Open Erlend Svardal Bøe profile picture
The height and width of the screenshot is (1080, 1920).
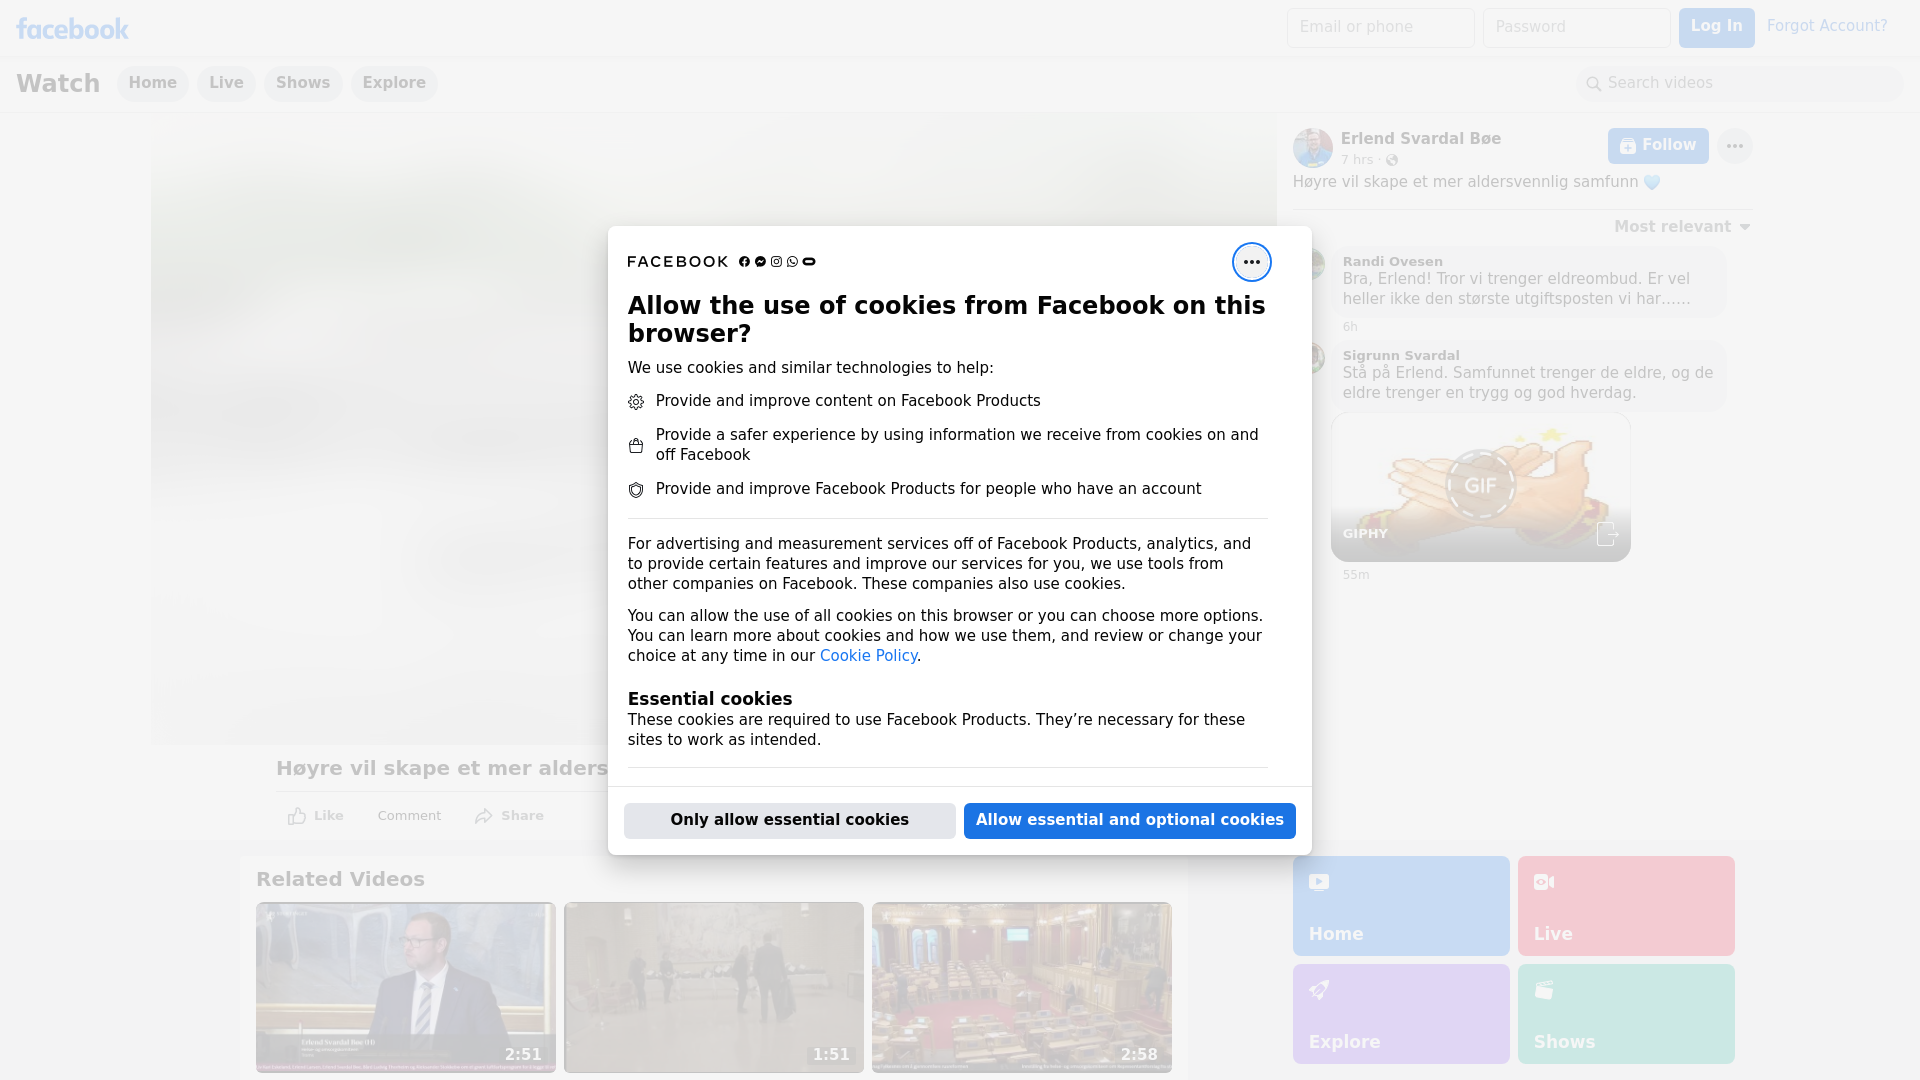click(1312, 148)
